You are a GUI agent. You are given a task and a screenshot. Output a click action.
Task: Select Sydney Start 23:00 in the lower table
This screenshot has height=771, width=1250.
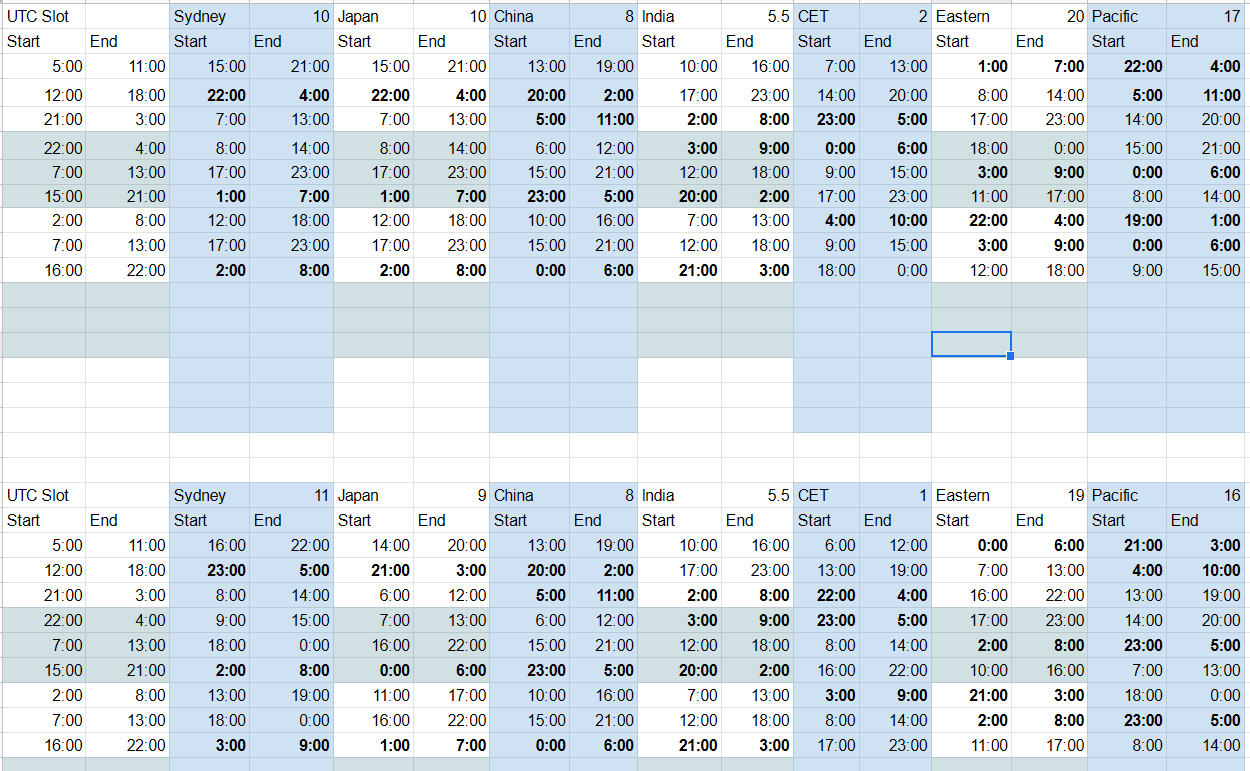pos(209,570)
